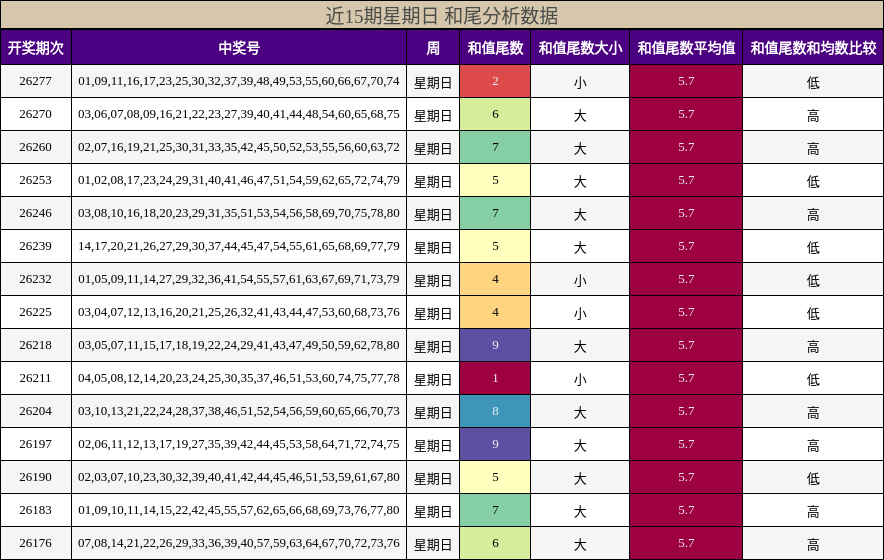Click winning numbers of issue 26211

[x=239, y=378]
